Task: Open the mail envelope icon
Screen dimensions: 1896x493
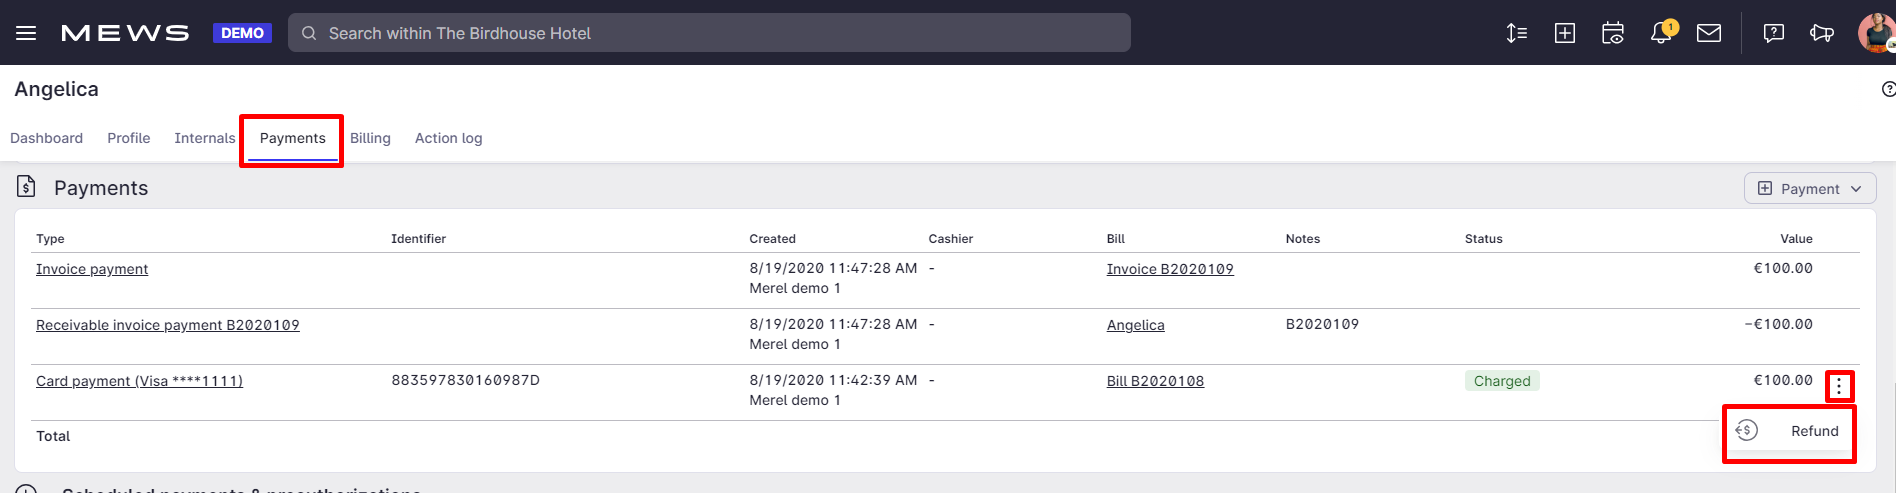Action: tap(1709, 33)
